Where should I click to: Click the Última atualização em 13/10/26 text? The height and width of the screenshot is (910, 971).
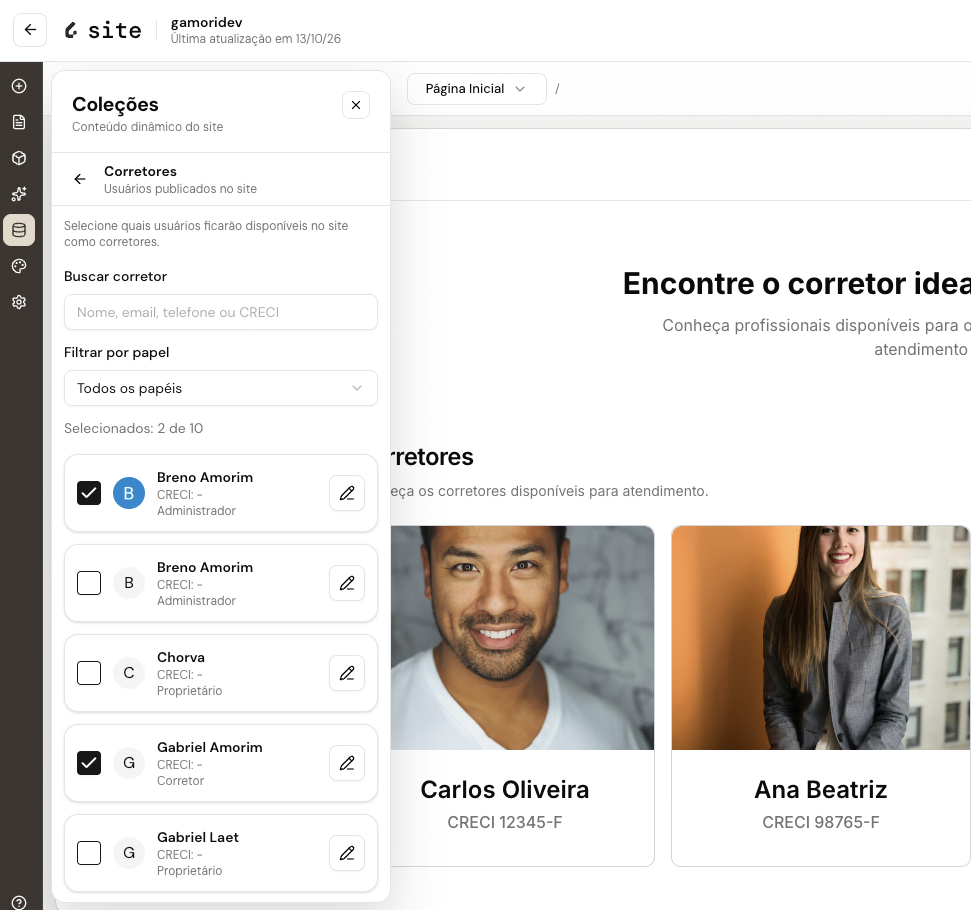pyautogui.click(x=256, y=39)
